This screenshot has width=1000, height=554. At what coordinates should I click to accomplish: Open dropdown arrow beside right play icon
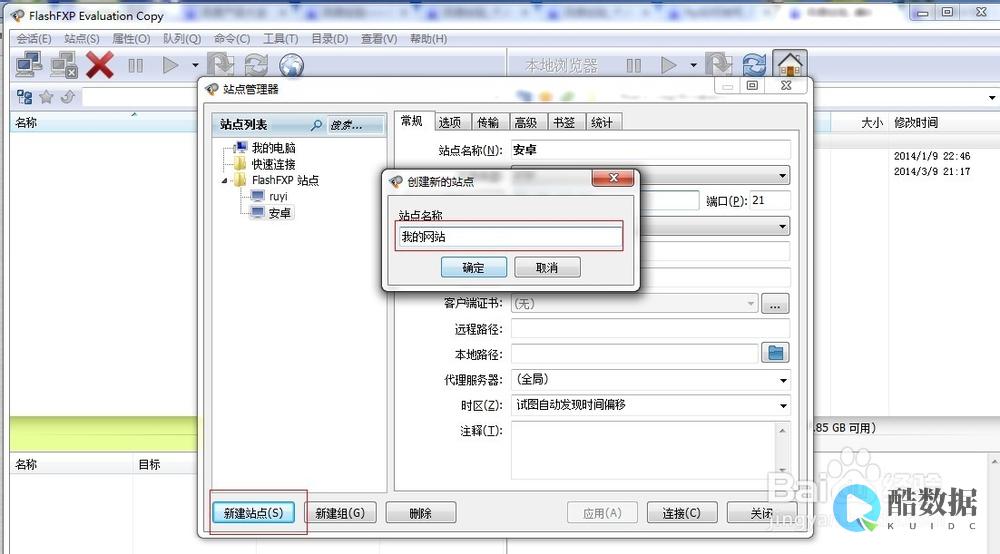click(x=693, y=65)
